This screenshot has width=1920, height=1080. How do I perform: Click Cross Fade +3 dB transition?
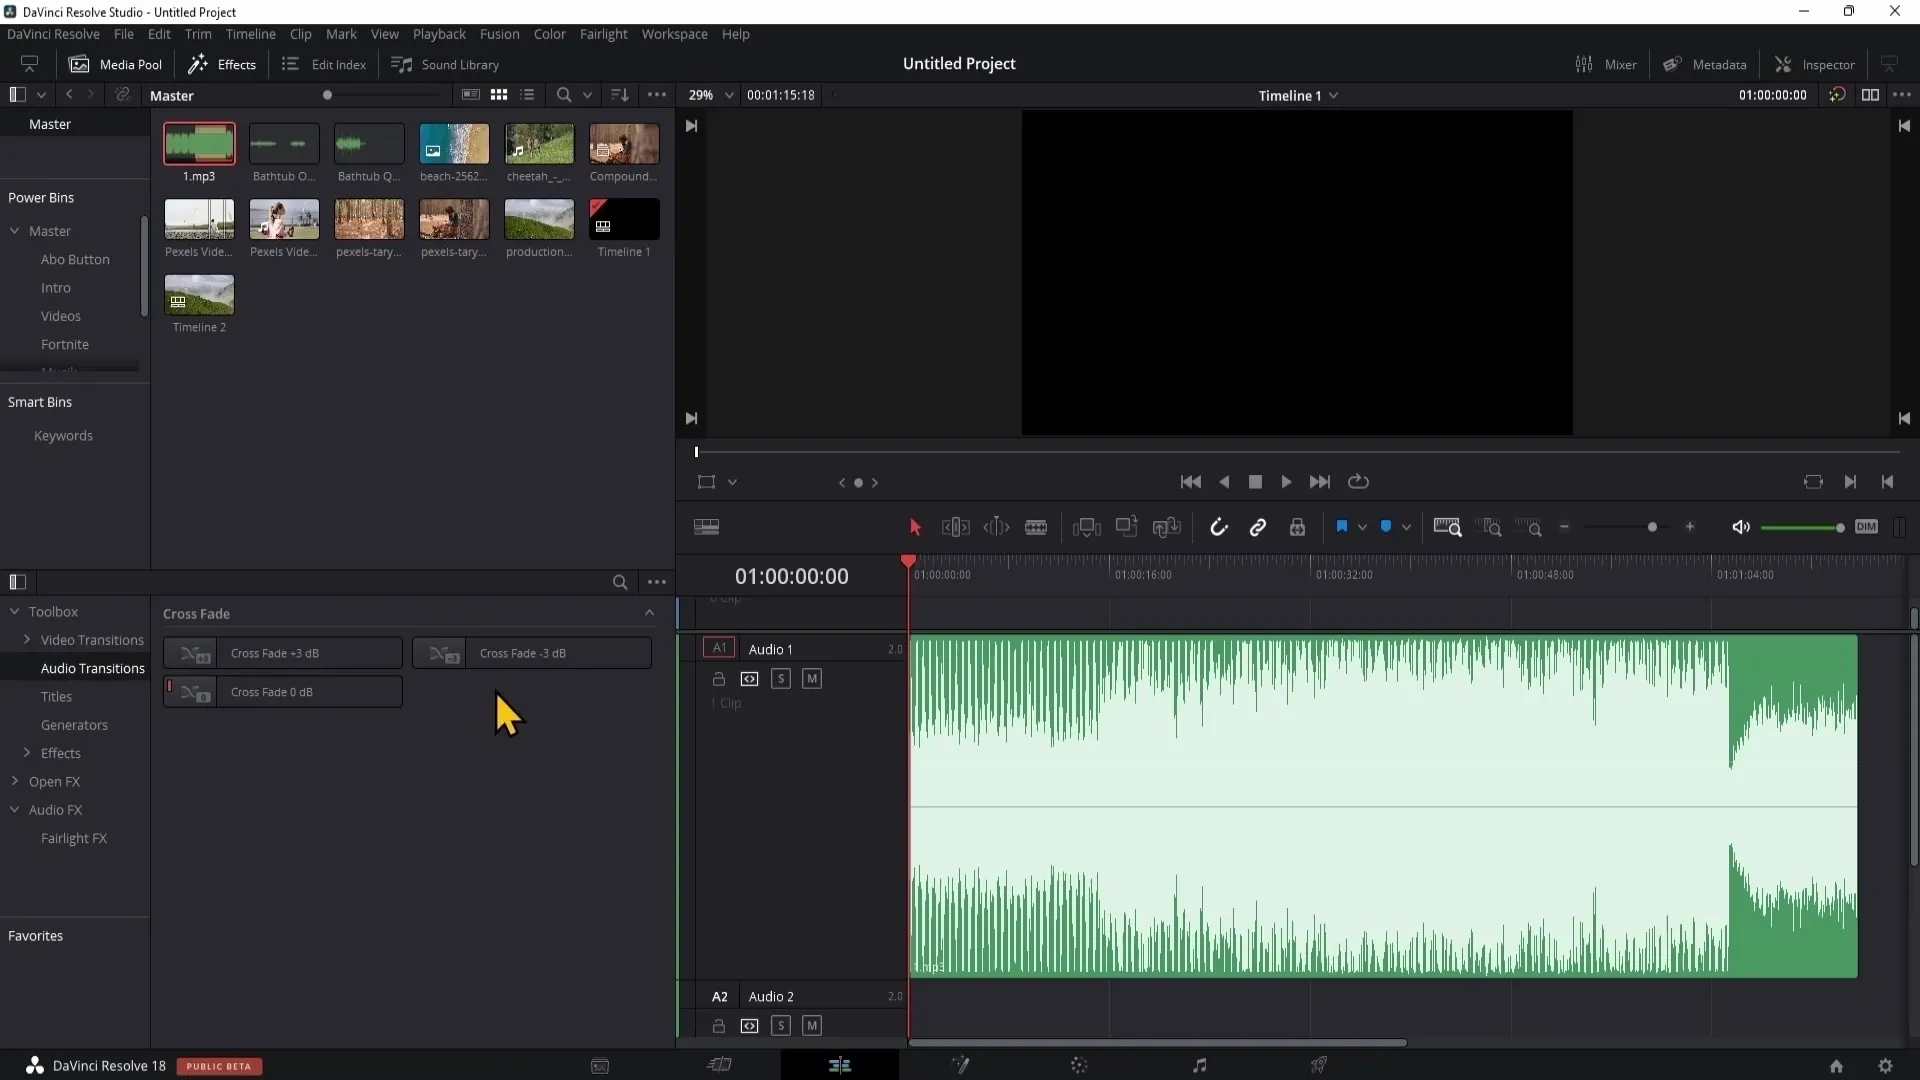coord(284,653)
